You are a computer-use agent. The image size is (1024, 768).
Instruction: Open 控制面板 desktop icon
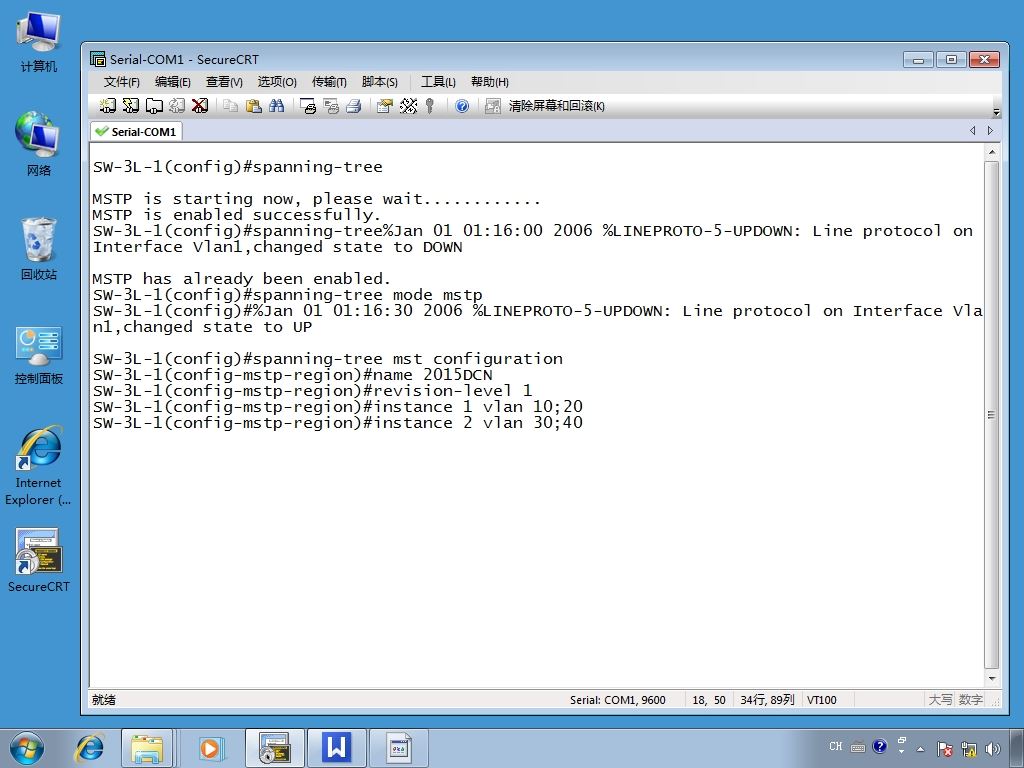(39, 354)
